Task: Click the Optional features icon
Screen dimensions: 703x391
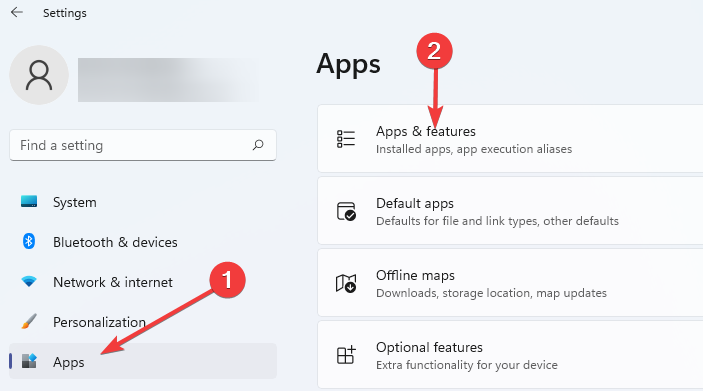Action: (x=346, y=355)
